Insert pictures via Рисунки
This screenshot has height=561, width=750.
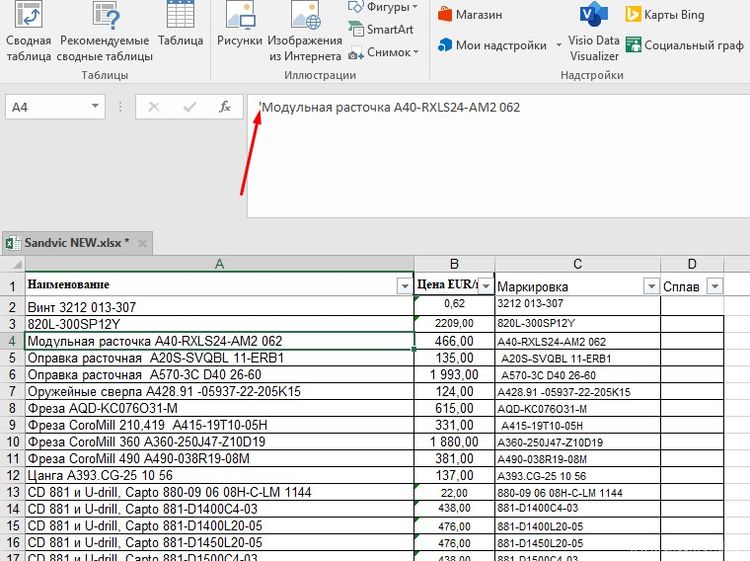coord(240,24)
